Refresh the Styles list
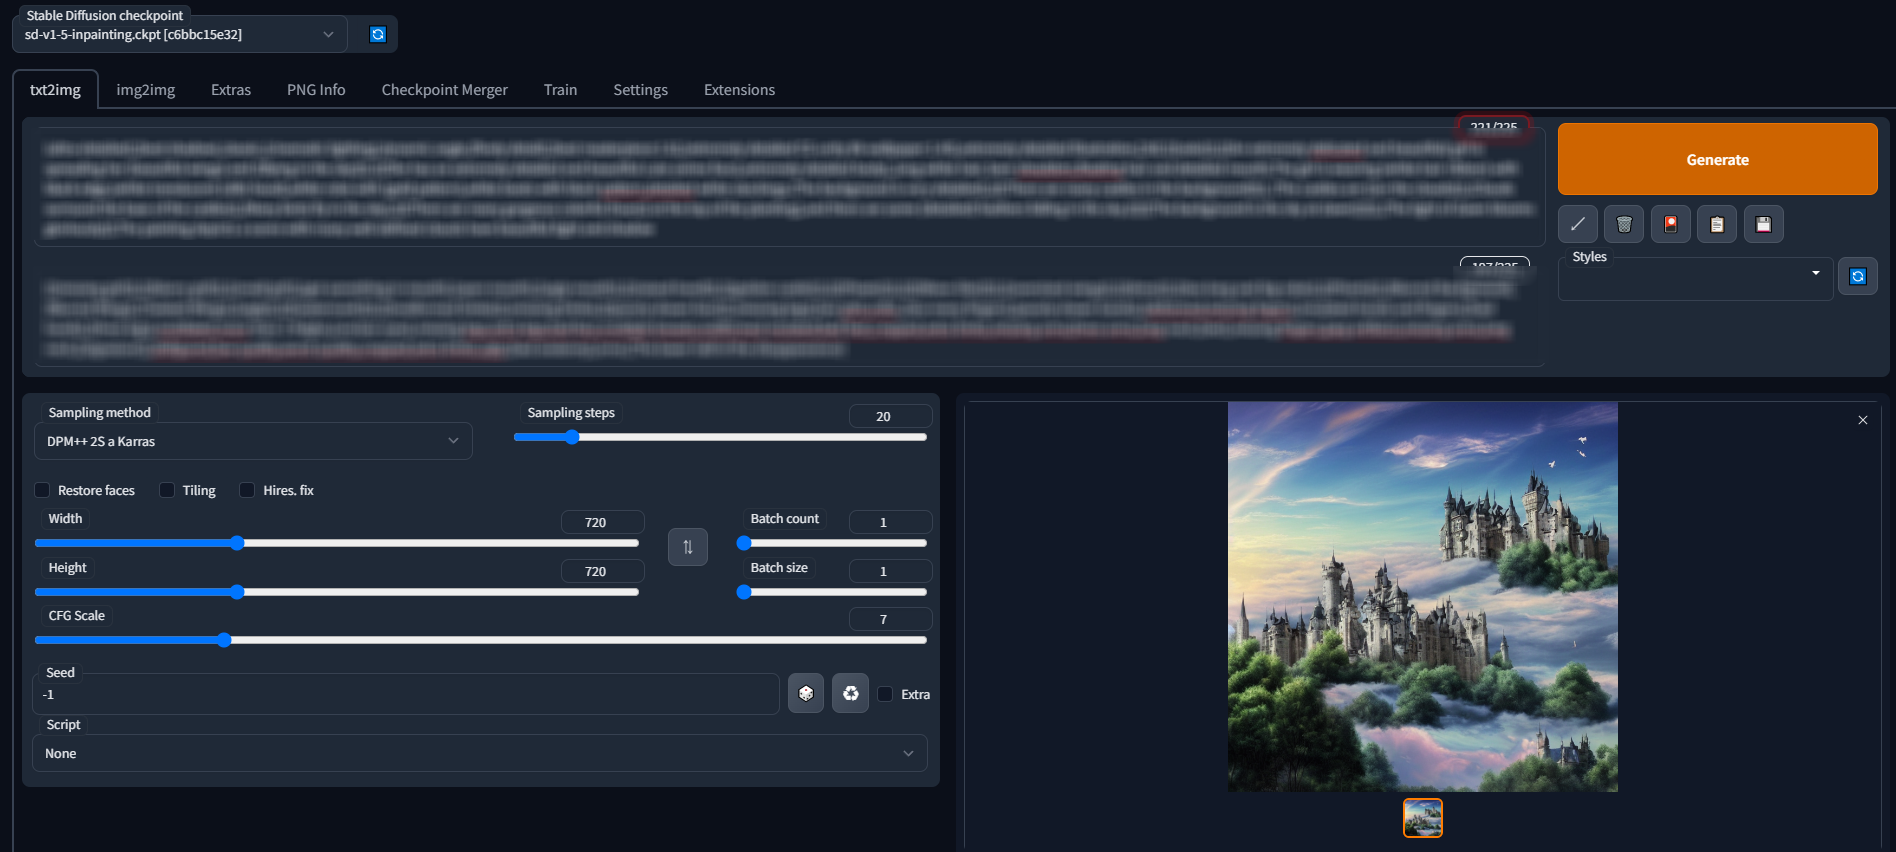The image size is (1896, 852). click(x=1857, y=276)
